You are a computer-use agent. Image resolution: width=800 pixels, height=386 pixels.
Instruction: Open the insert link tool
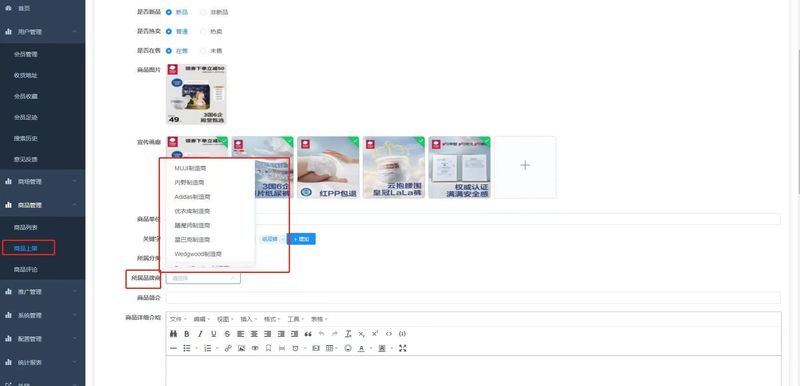coord(228,348)
